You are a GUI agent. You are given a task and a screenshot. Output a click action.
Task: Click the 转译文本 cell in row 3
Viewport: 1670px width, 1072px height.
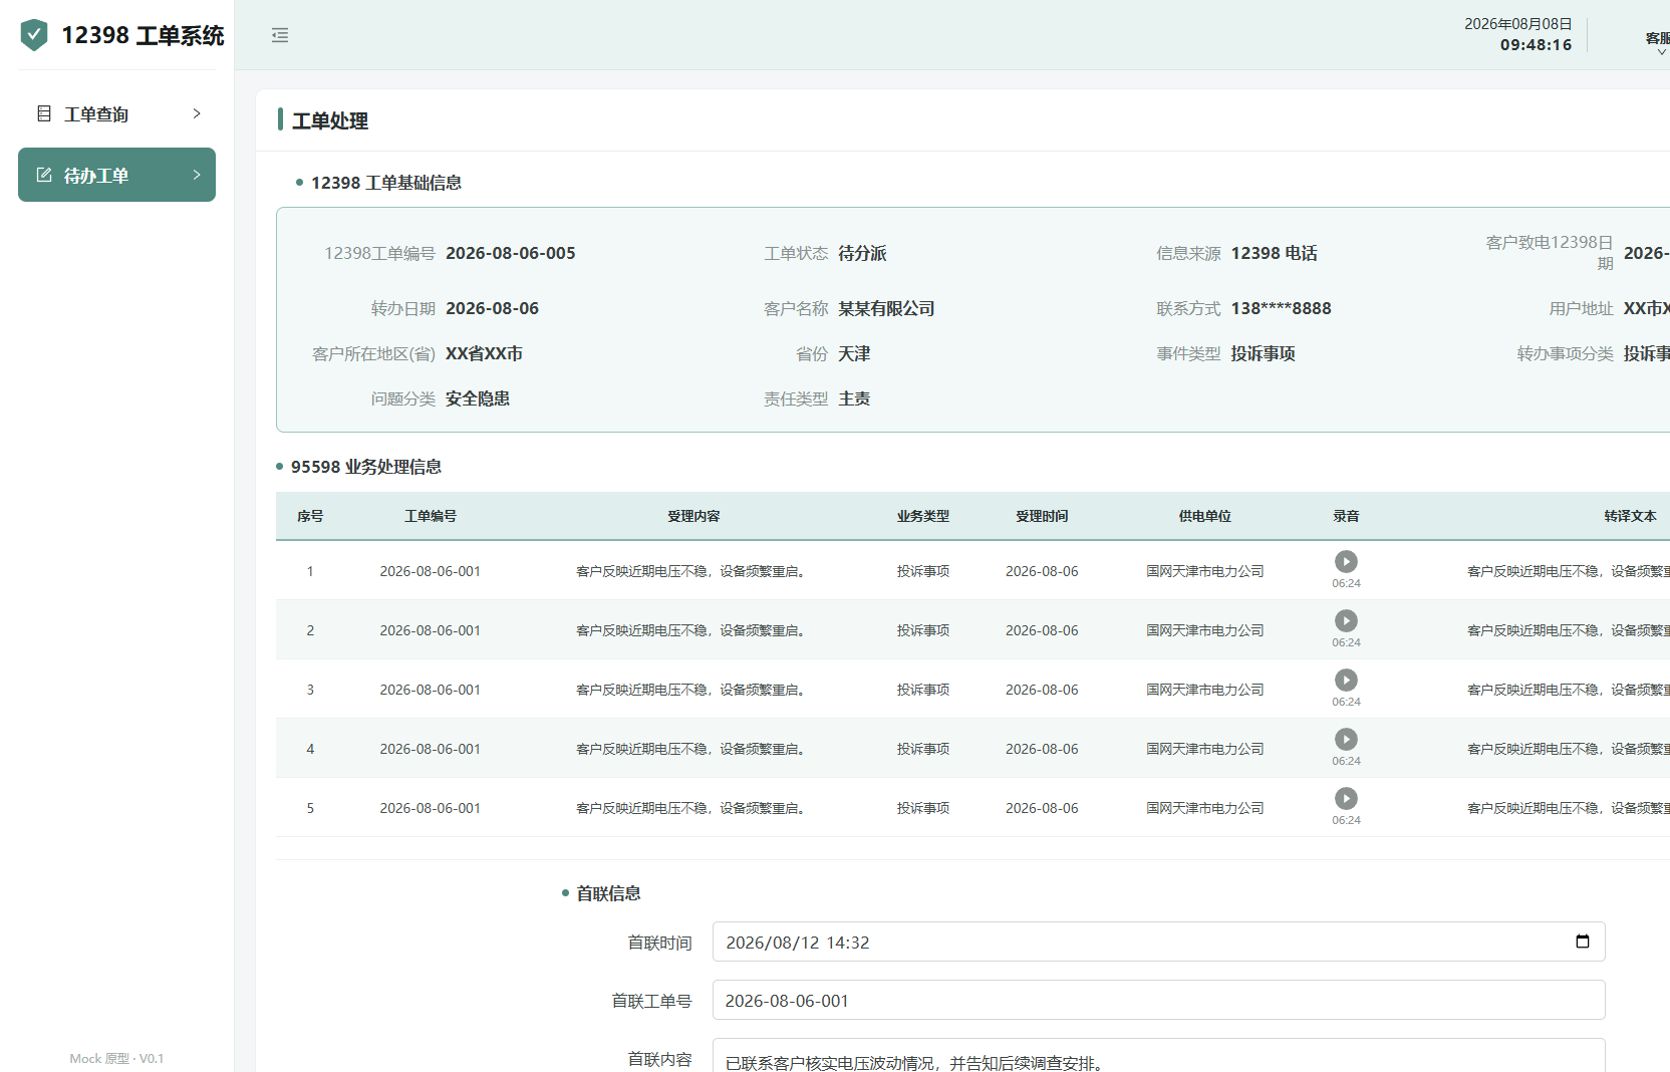coord(1568,689)
